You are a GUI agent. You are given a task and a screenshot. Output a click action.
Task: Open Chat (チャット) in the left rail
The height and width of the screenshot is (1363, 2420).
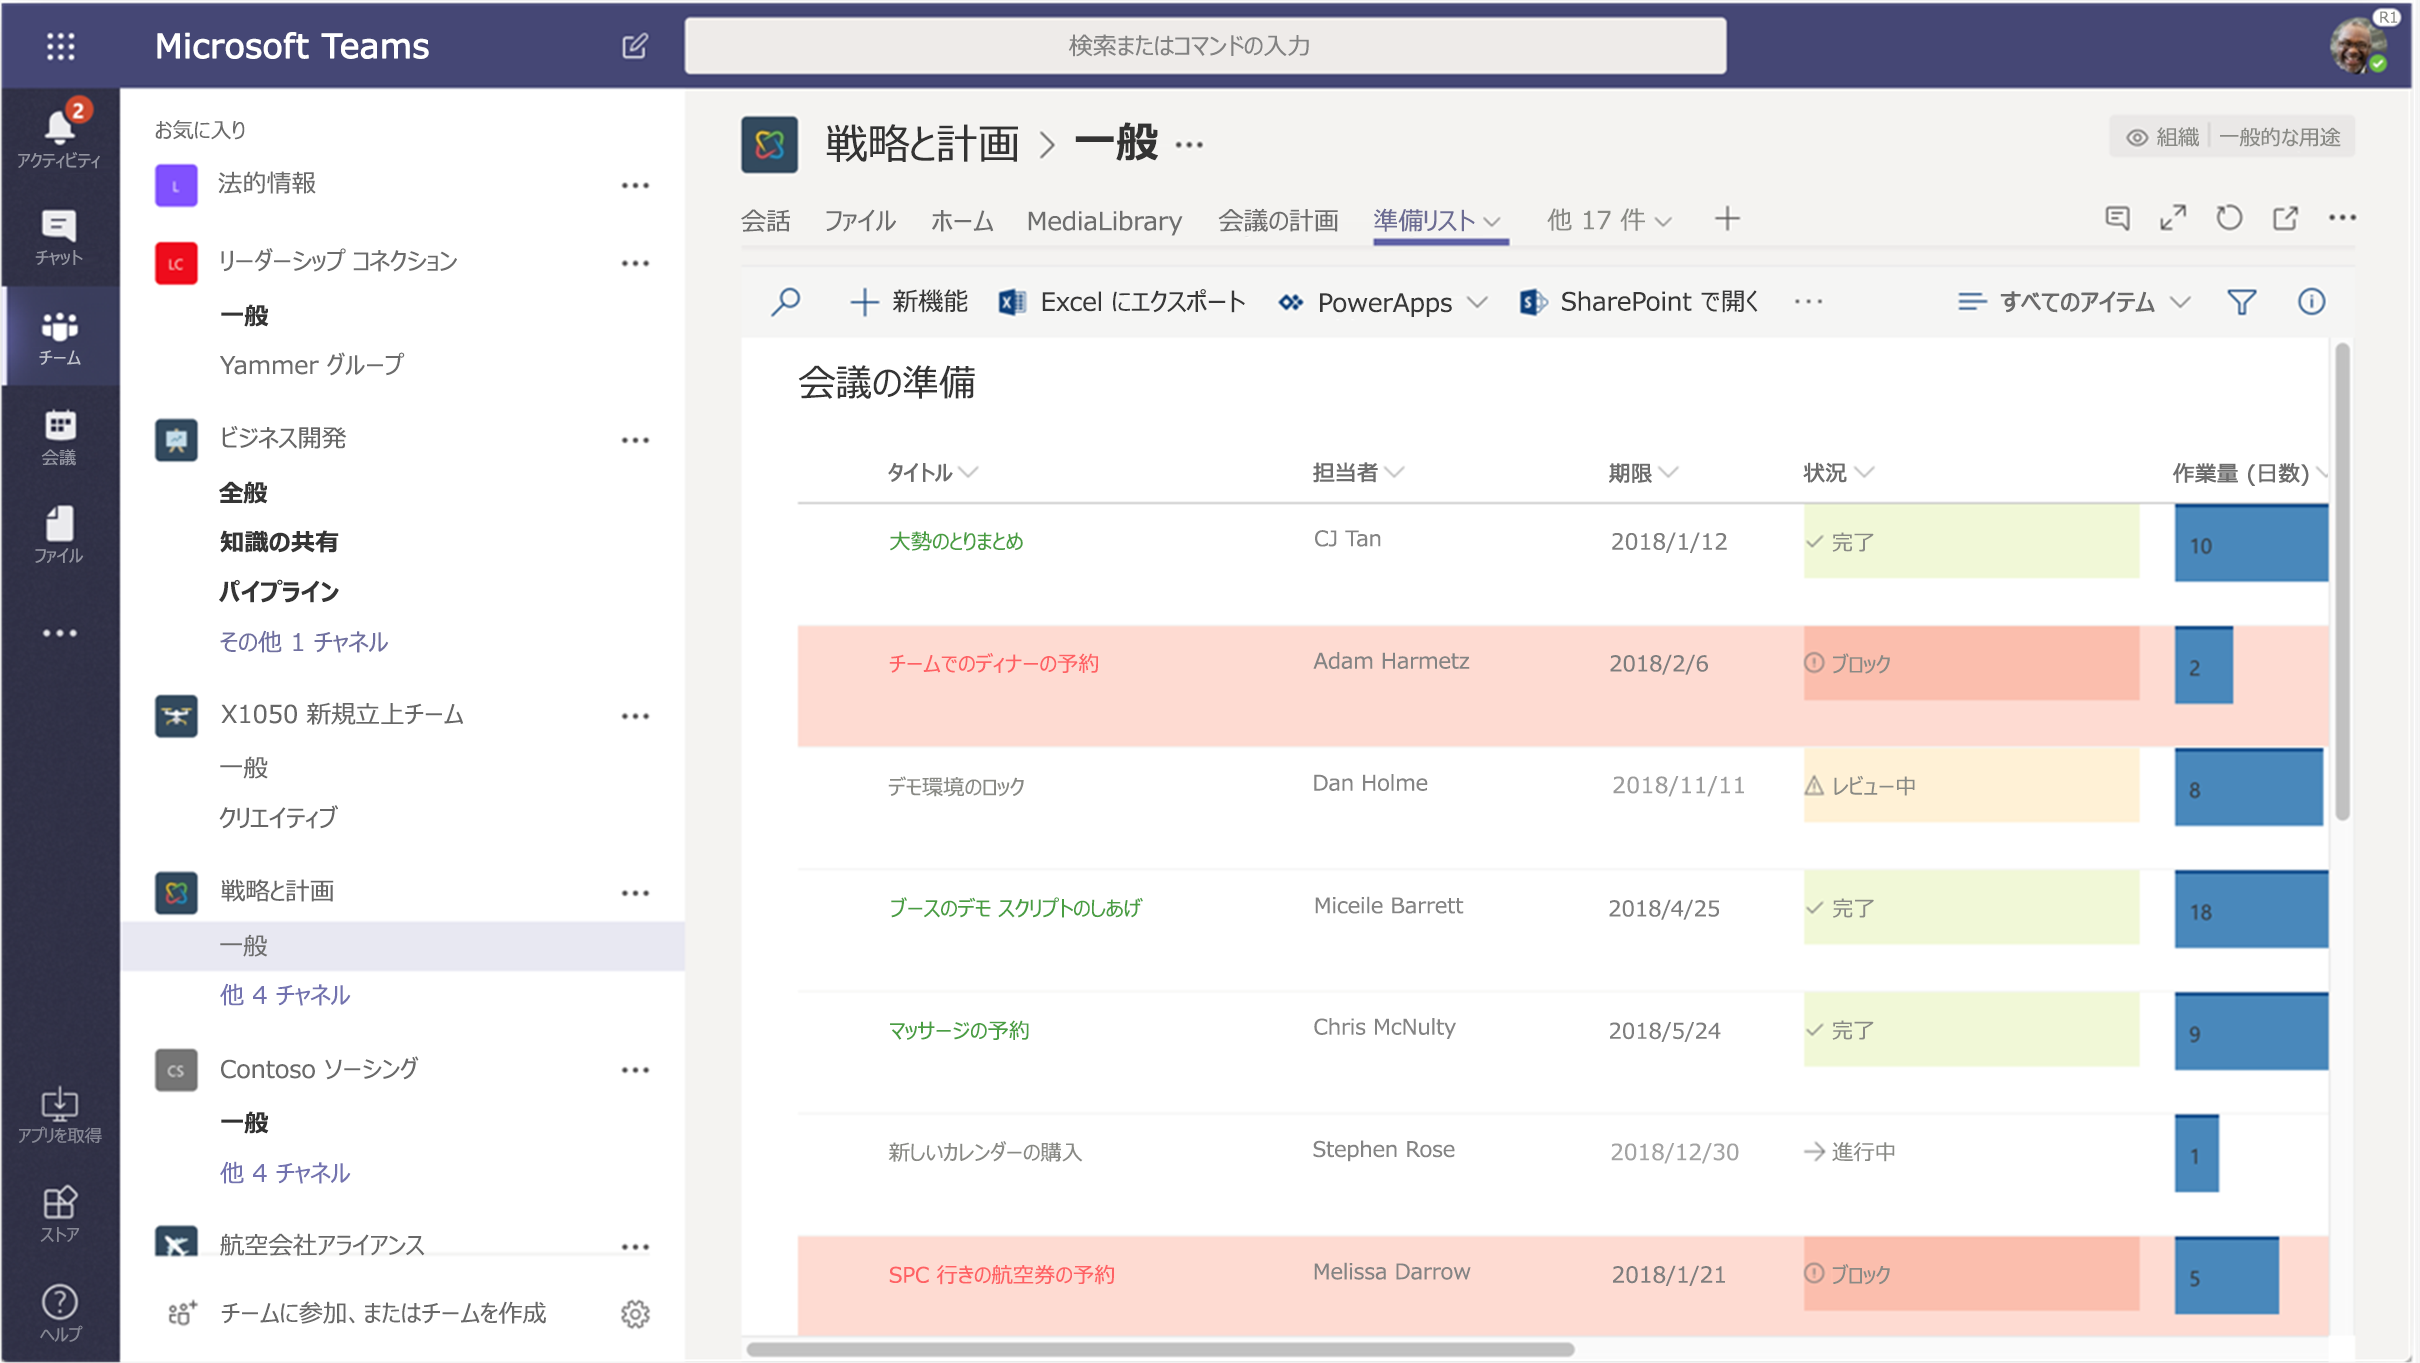pos(59,237)
